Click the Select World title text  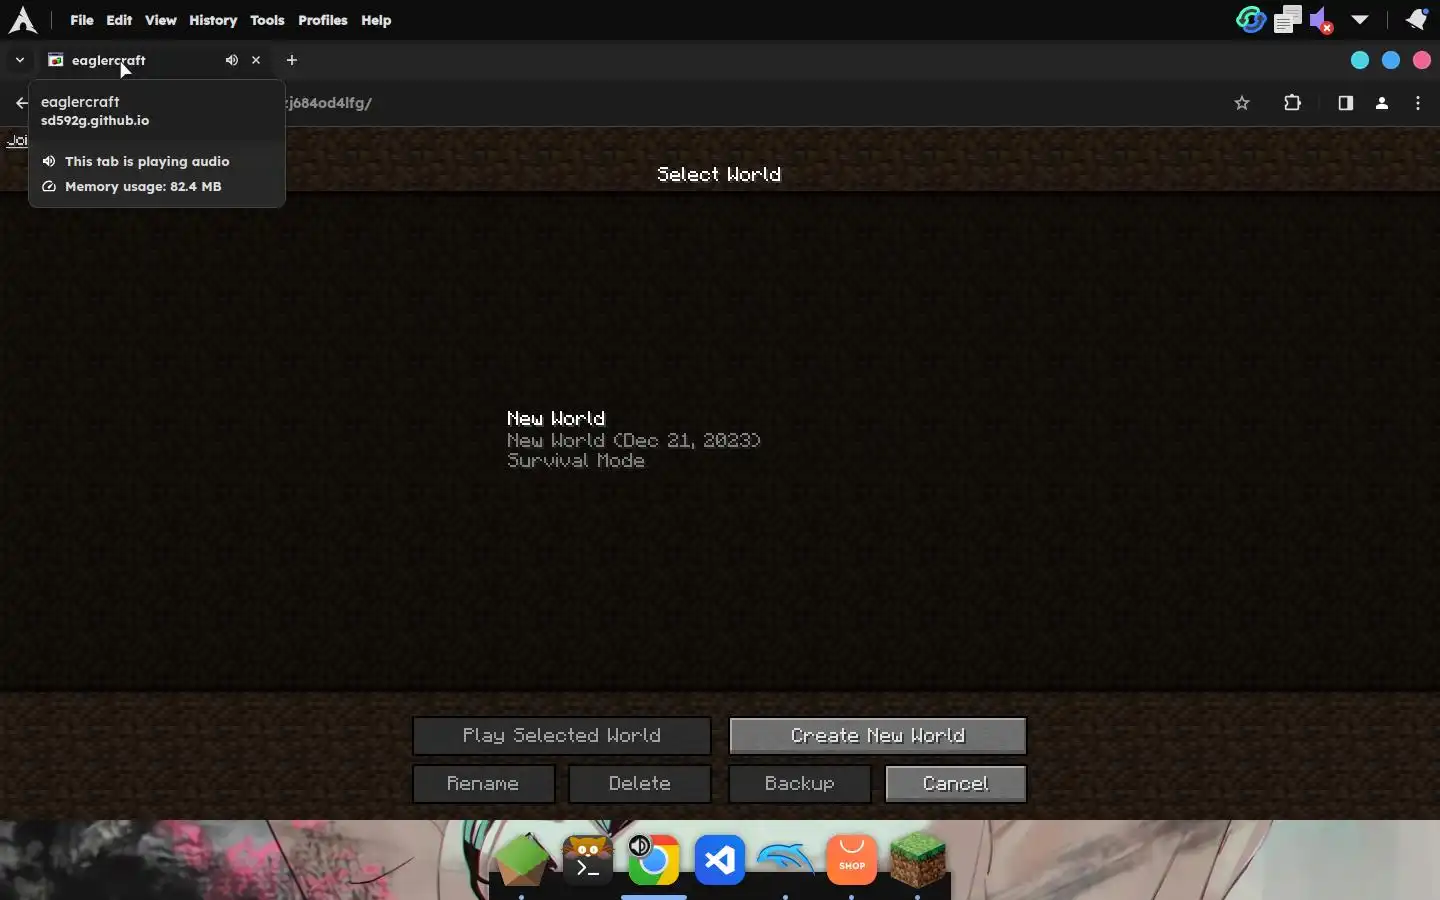pyautogui.click(x=719, y=174)
